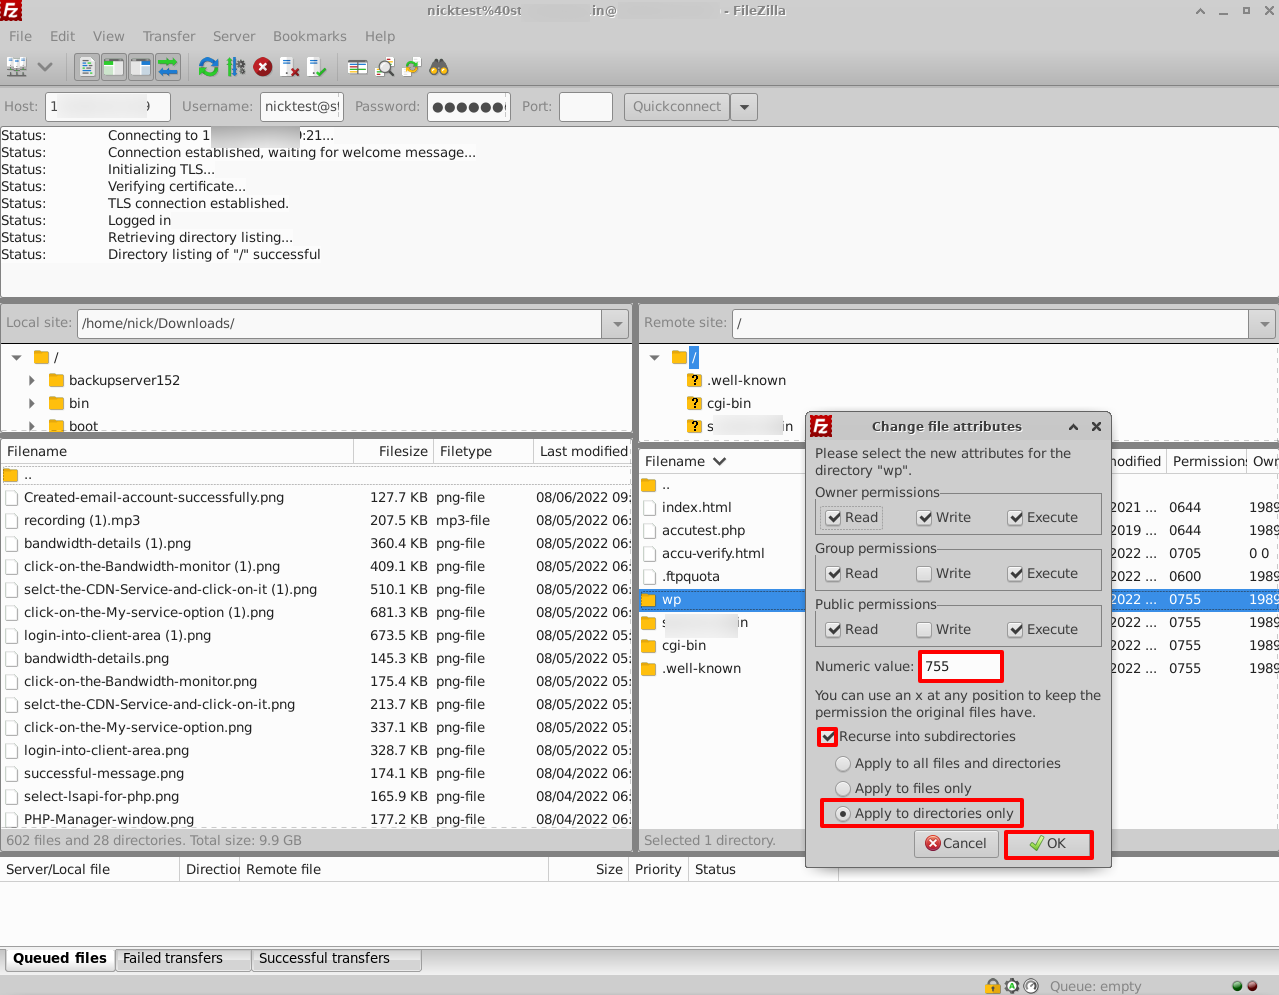Screen dimensions: 1279x995
Task: Click the .well-known question-mark folder icon in tree
Action: 695,380
